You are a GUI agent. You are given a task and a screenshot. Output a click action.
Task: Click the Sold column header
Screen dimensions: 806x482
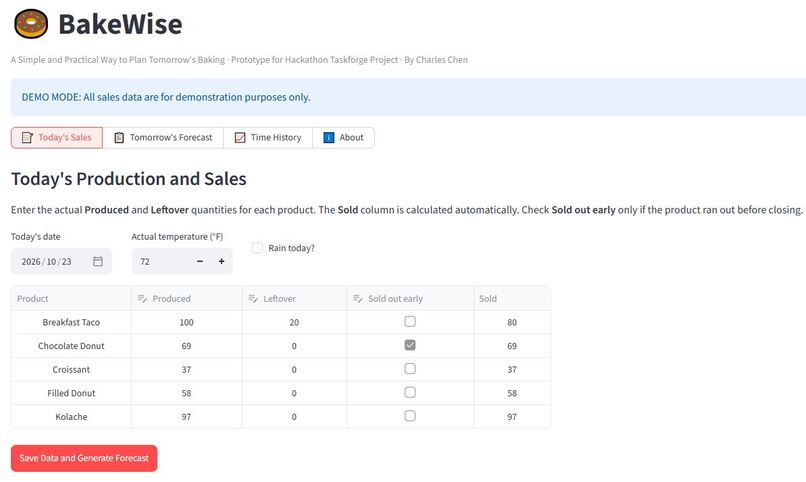(512, 299)
